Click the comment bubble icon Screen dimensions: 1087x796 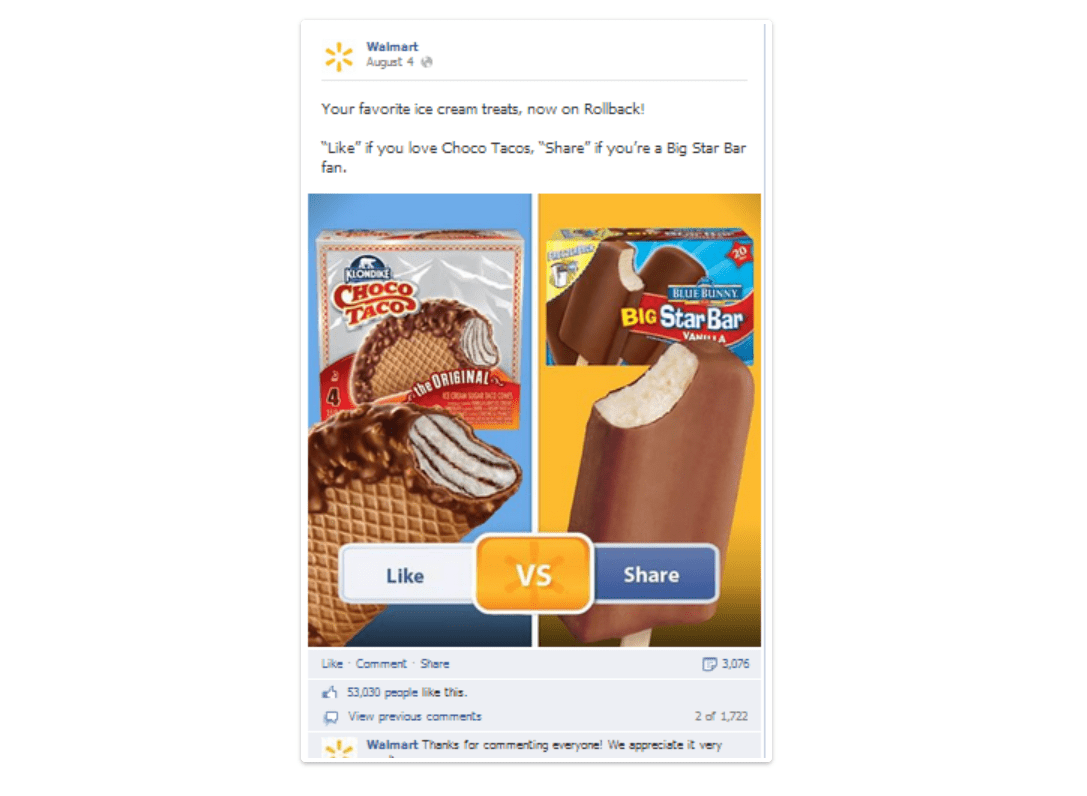click(331, 717)
